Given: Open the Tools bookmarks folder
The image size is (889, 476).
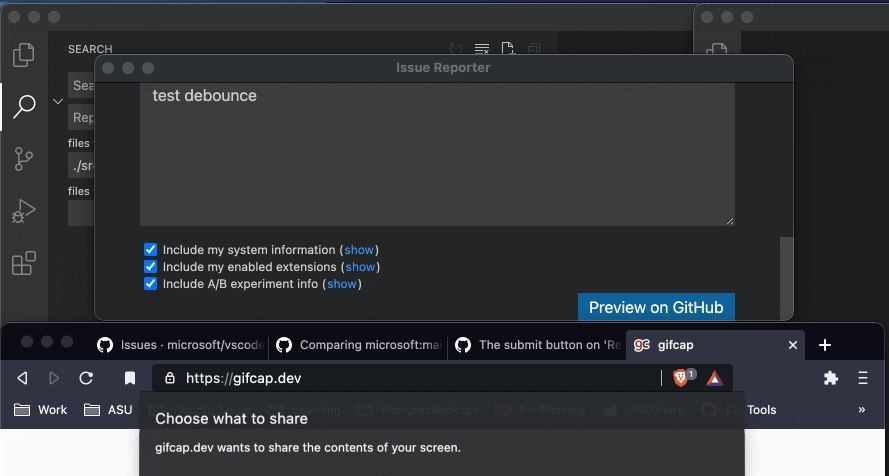Looking at the screenshot, I should tap(761, 410).
